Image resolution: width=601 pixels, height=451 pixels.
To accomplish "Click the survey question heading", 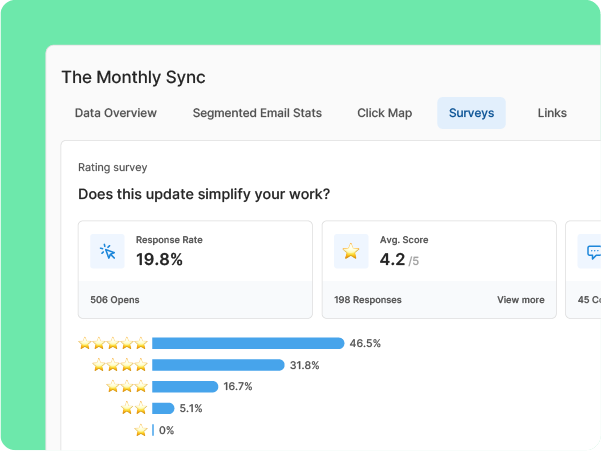I will pos(204,194).
